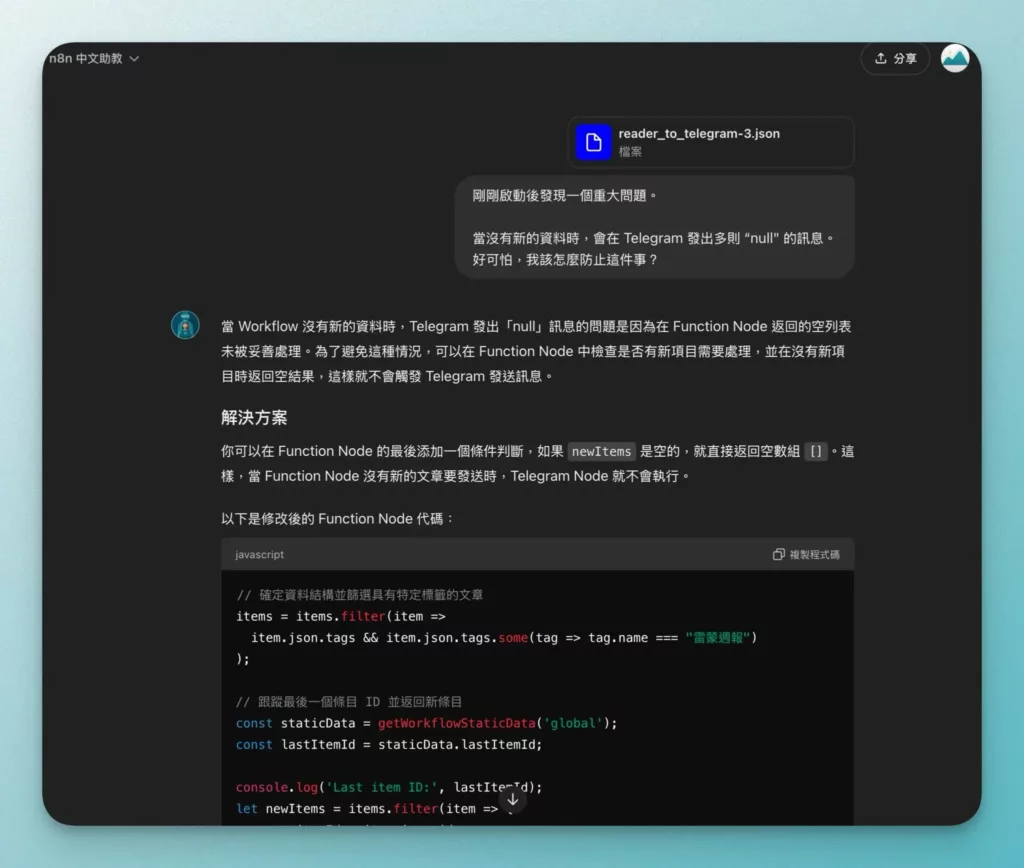
Task: Click the 分享 share button
Action: click(x=895, y=59)
